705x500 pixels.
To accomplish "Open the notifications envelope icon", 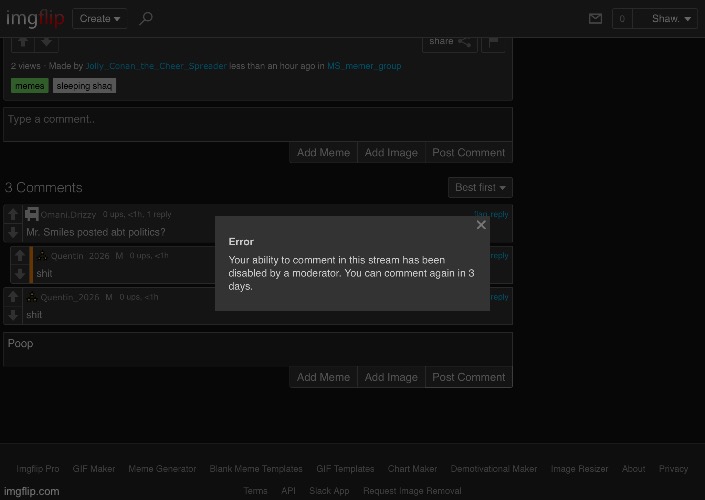I will point(596,18).
